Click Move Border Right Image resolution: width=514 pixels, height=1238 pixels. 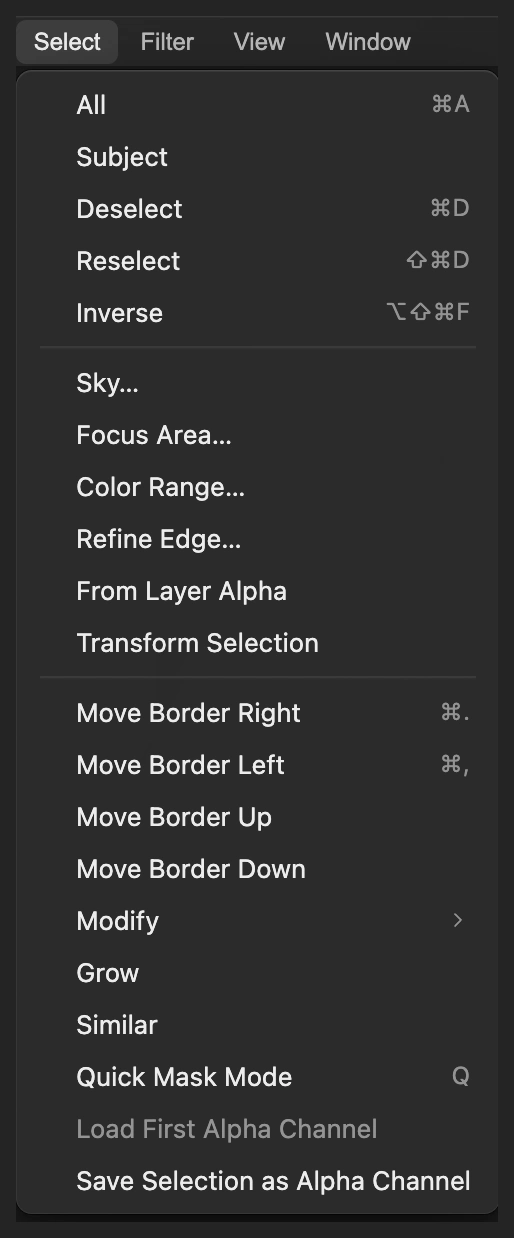pyautogui.click(x=258, y=713)
